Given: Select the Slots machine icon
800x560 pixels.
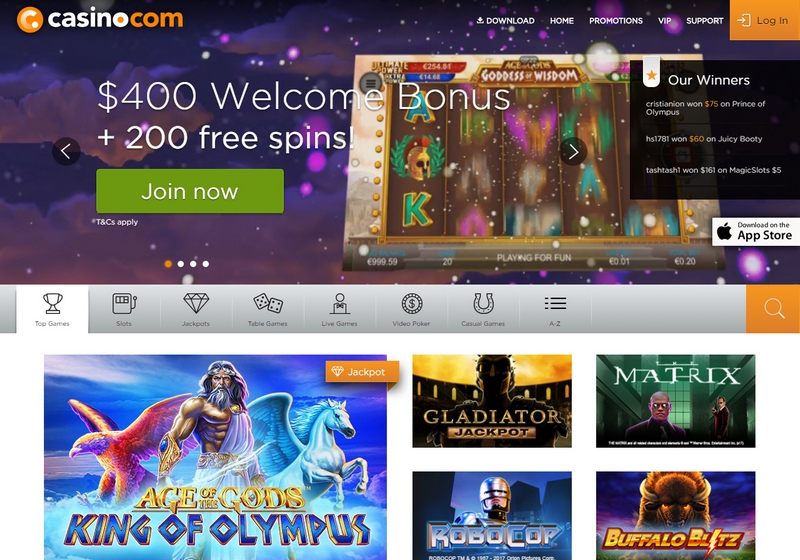Looking at the screenshot, I should tap(124, 309).
